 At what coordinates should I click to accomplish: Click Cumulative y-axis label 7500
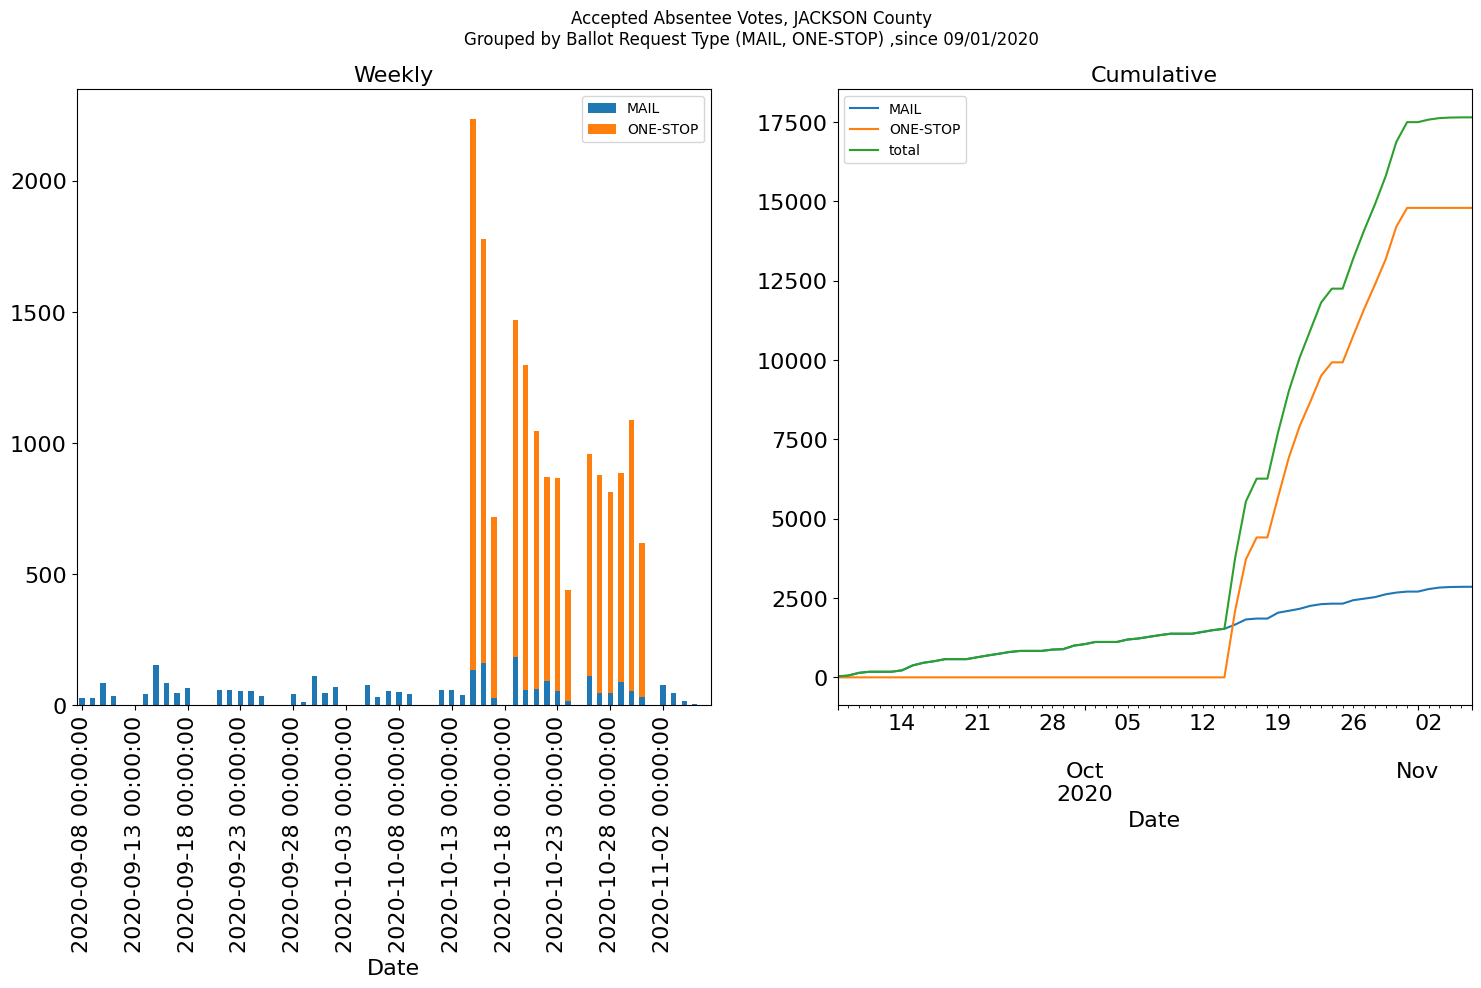coord(799,440)
